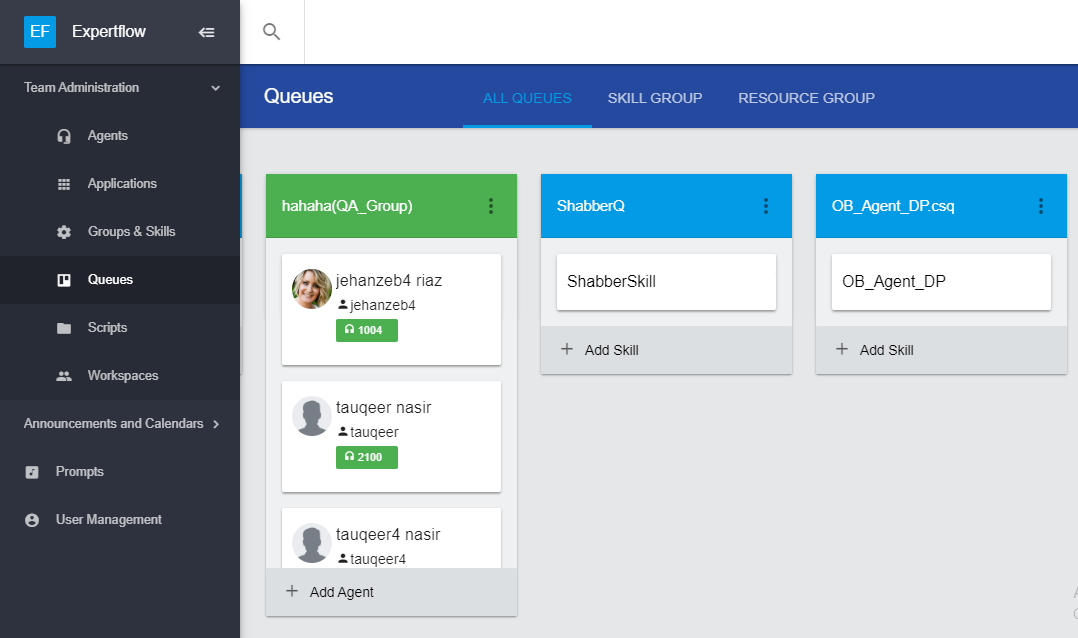
Task: Open Workspaces via the people icon
Action: [x=64, y=376]
